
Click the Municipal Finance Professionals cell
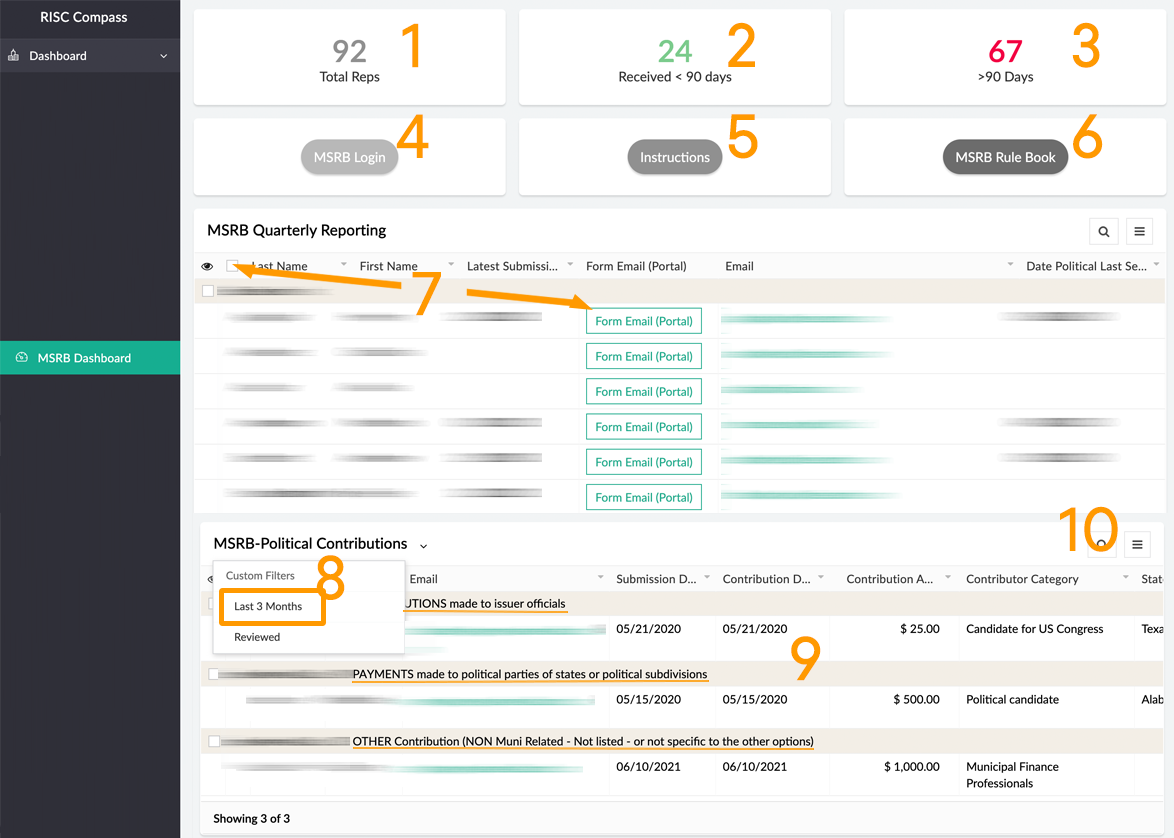[x=1012, y=775]
